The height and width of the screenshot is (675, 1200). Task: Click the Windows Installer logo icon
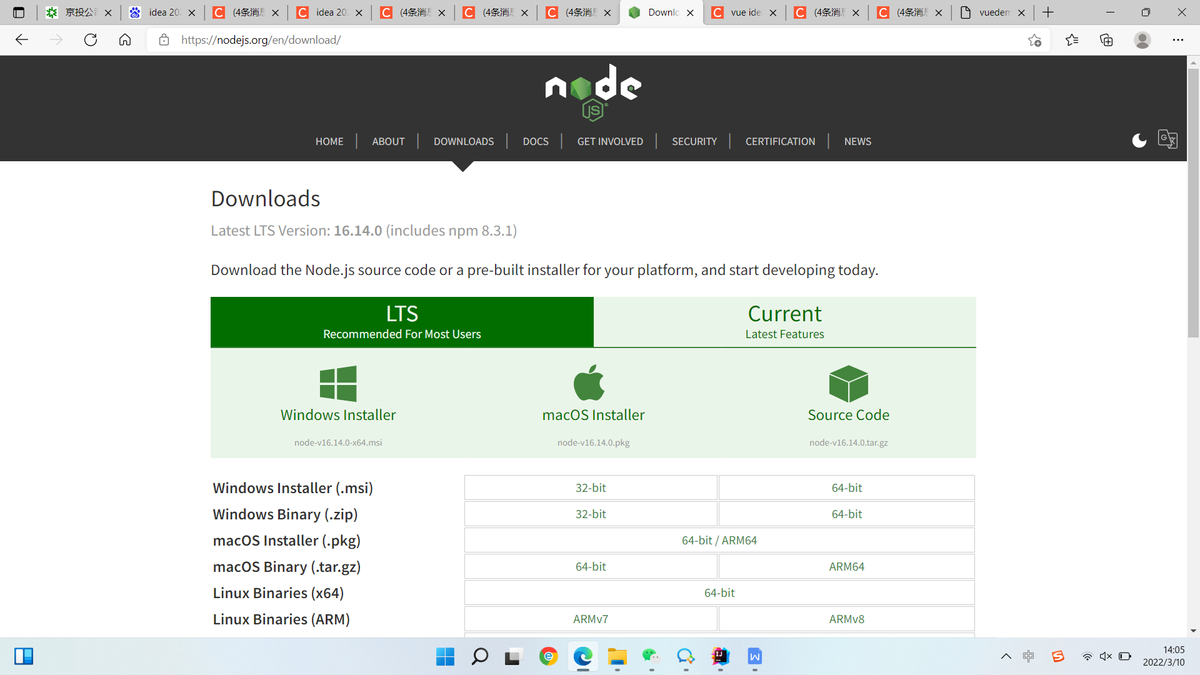click(x=338, y=383)
